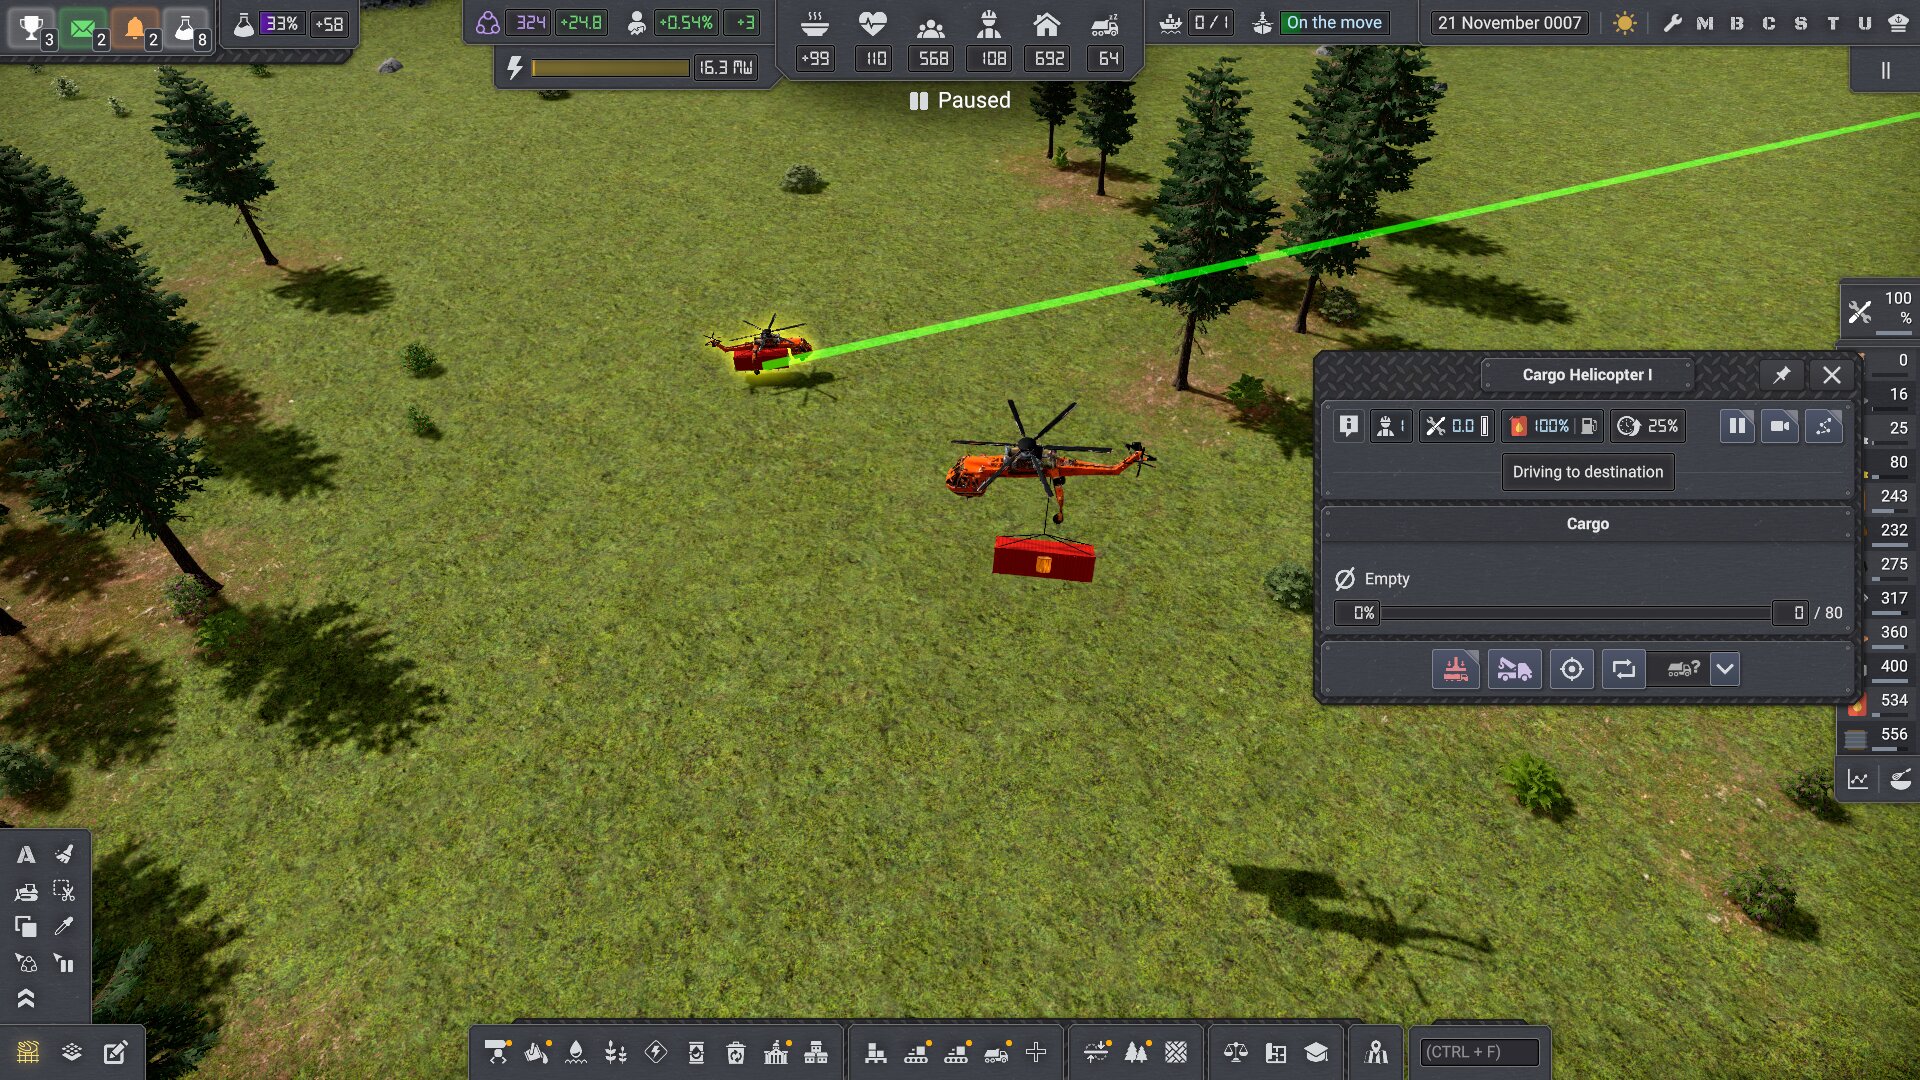1920x1080 pixels.
Task: Click the game pause button top right
Action: pos(1885,71)
